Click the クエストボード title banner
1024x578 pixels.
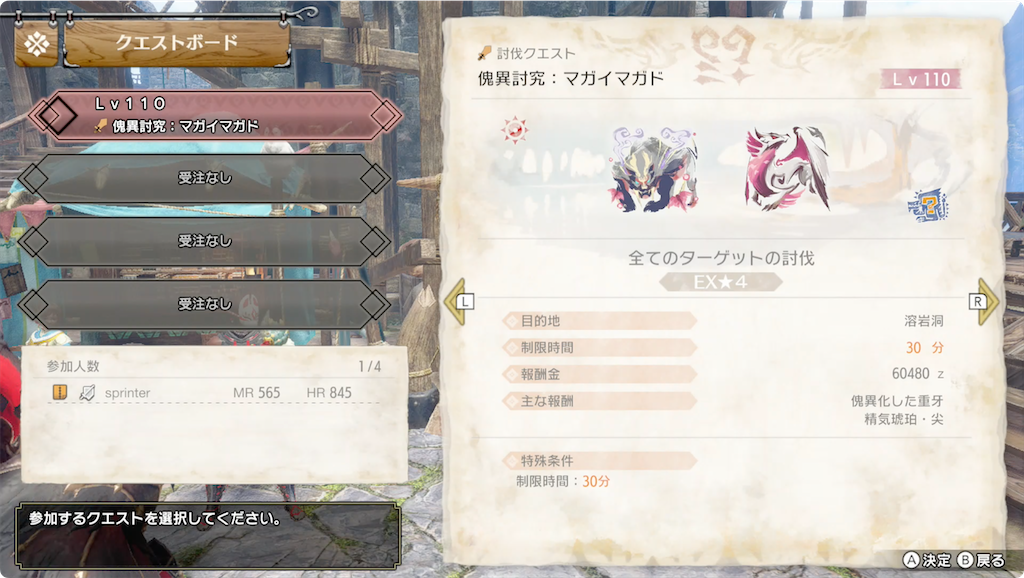click(176, 43)
